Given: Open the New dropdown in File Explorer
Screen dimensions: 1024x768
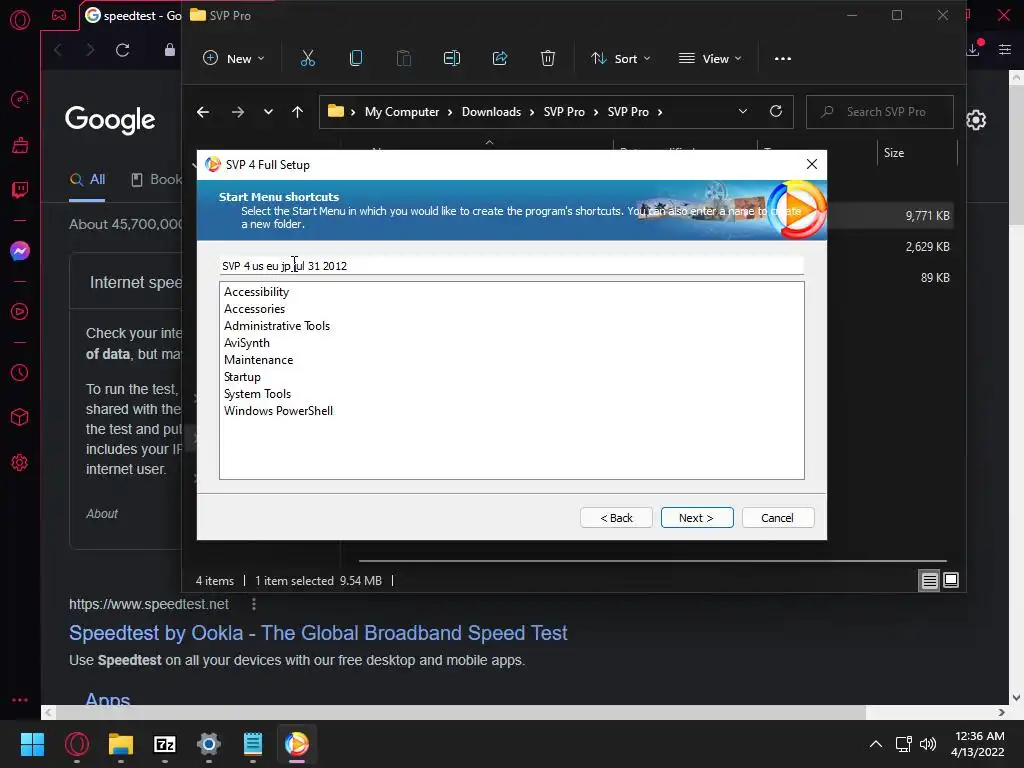Looking at the screenshot, I should 234,59.
